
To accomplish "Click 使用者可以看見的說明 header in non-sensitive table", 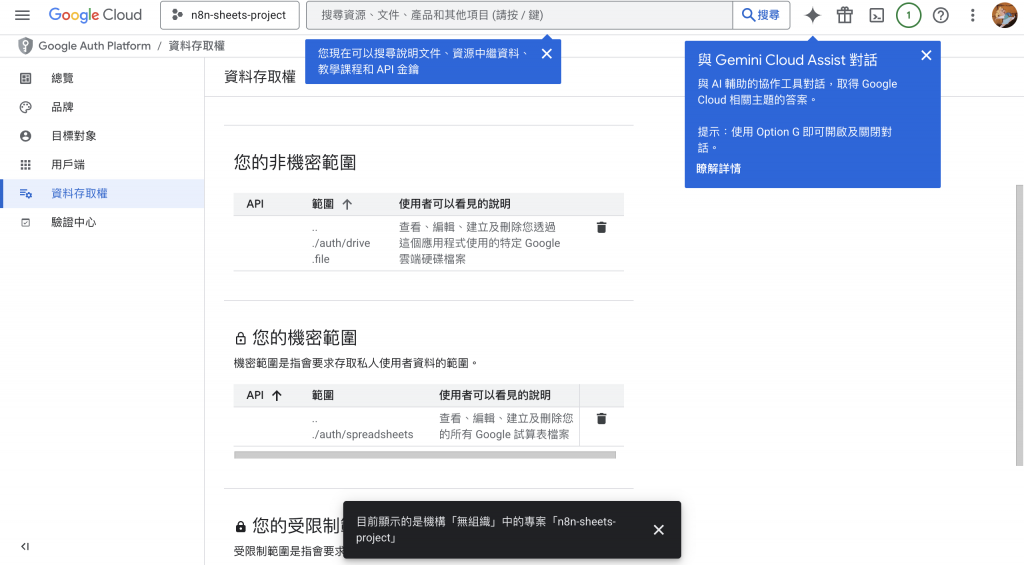I will pyautogui.click(x=455, y=204).
